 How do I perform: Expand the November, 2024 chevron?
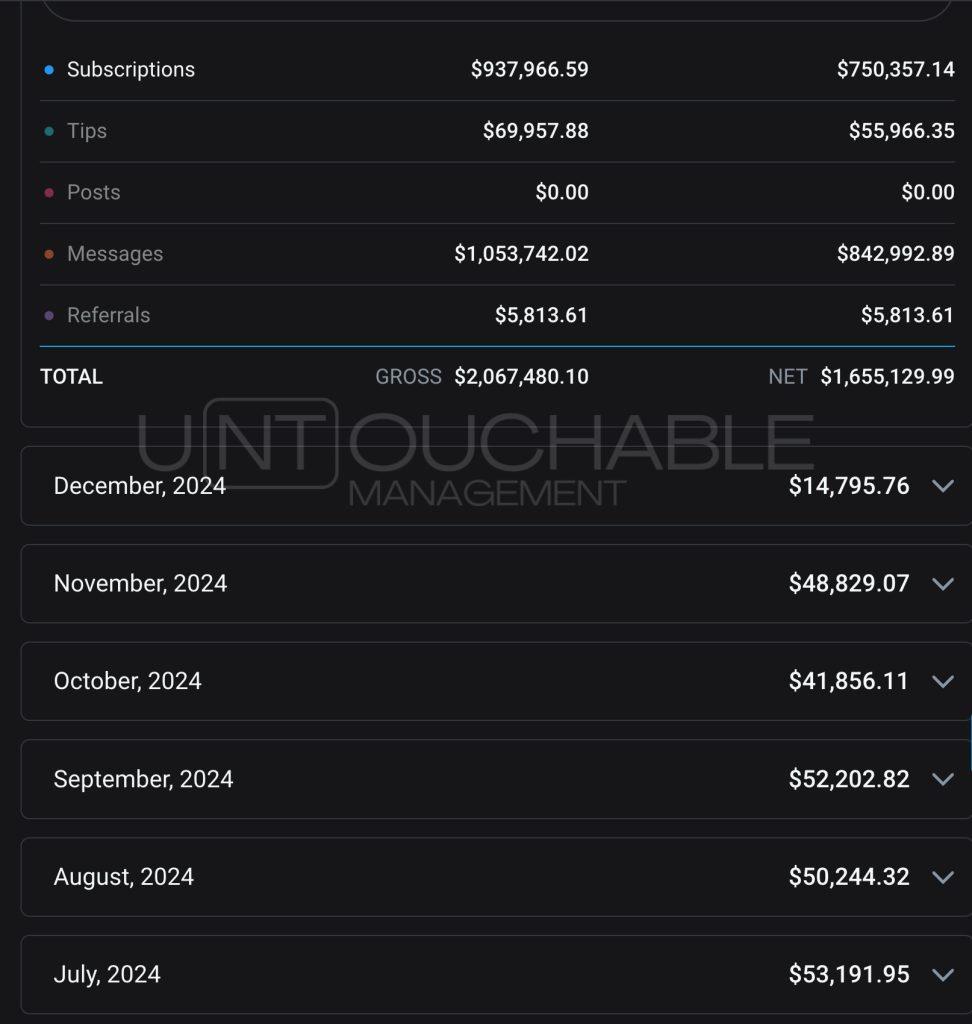(x=943, y=584)
